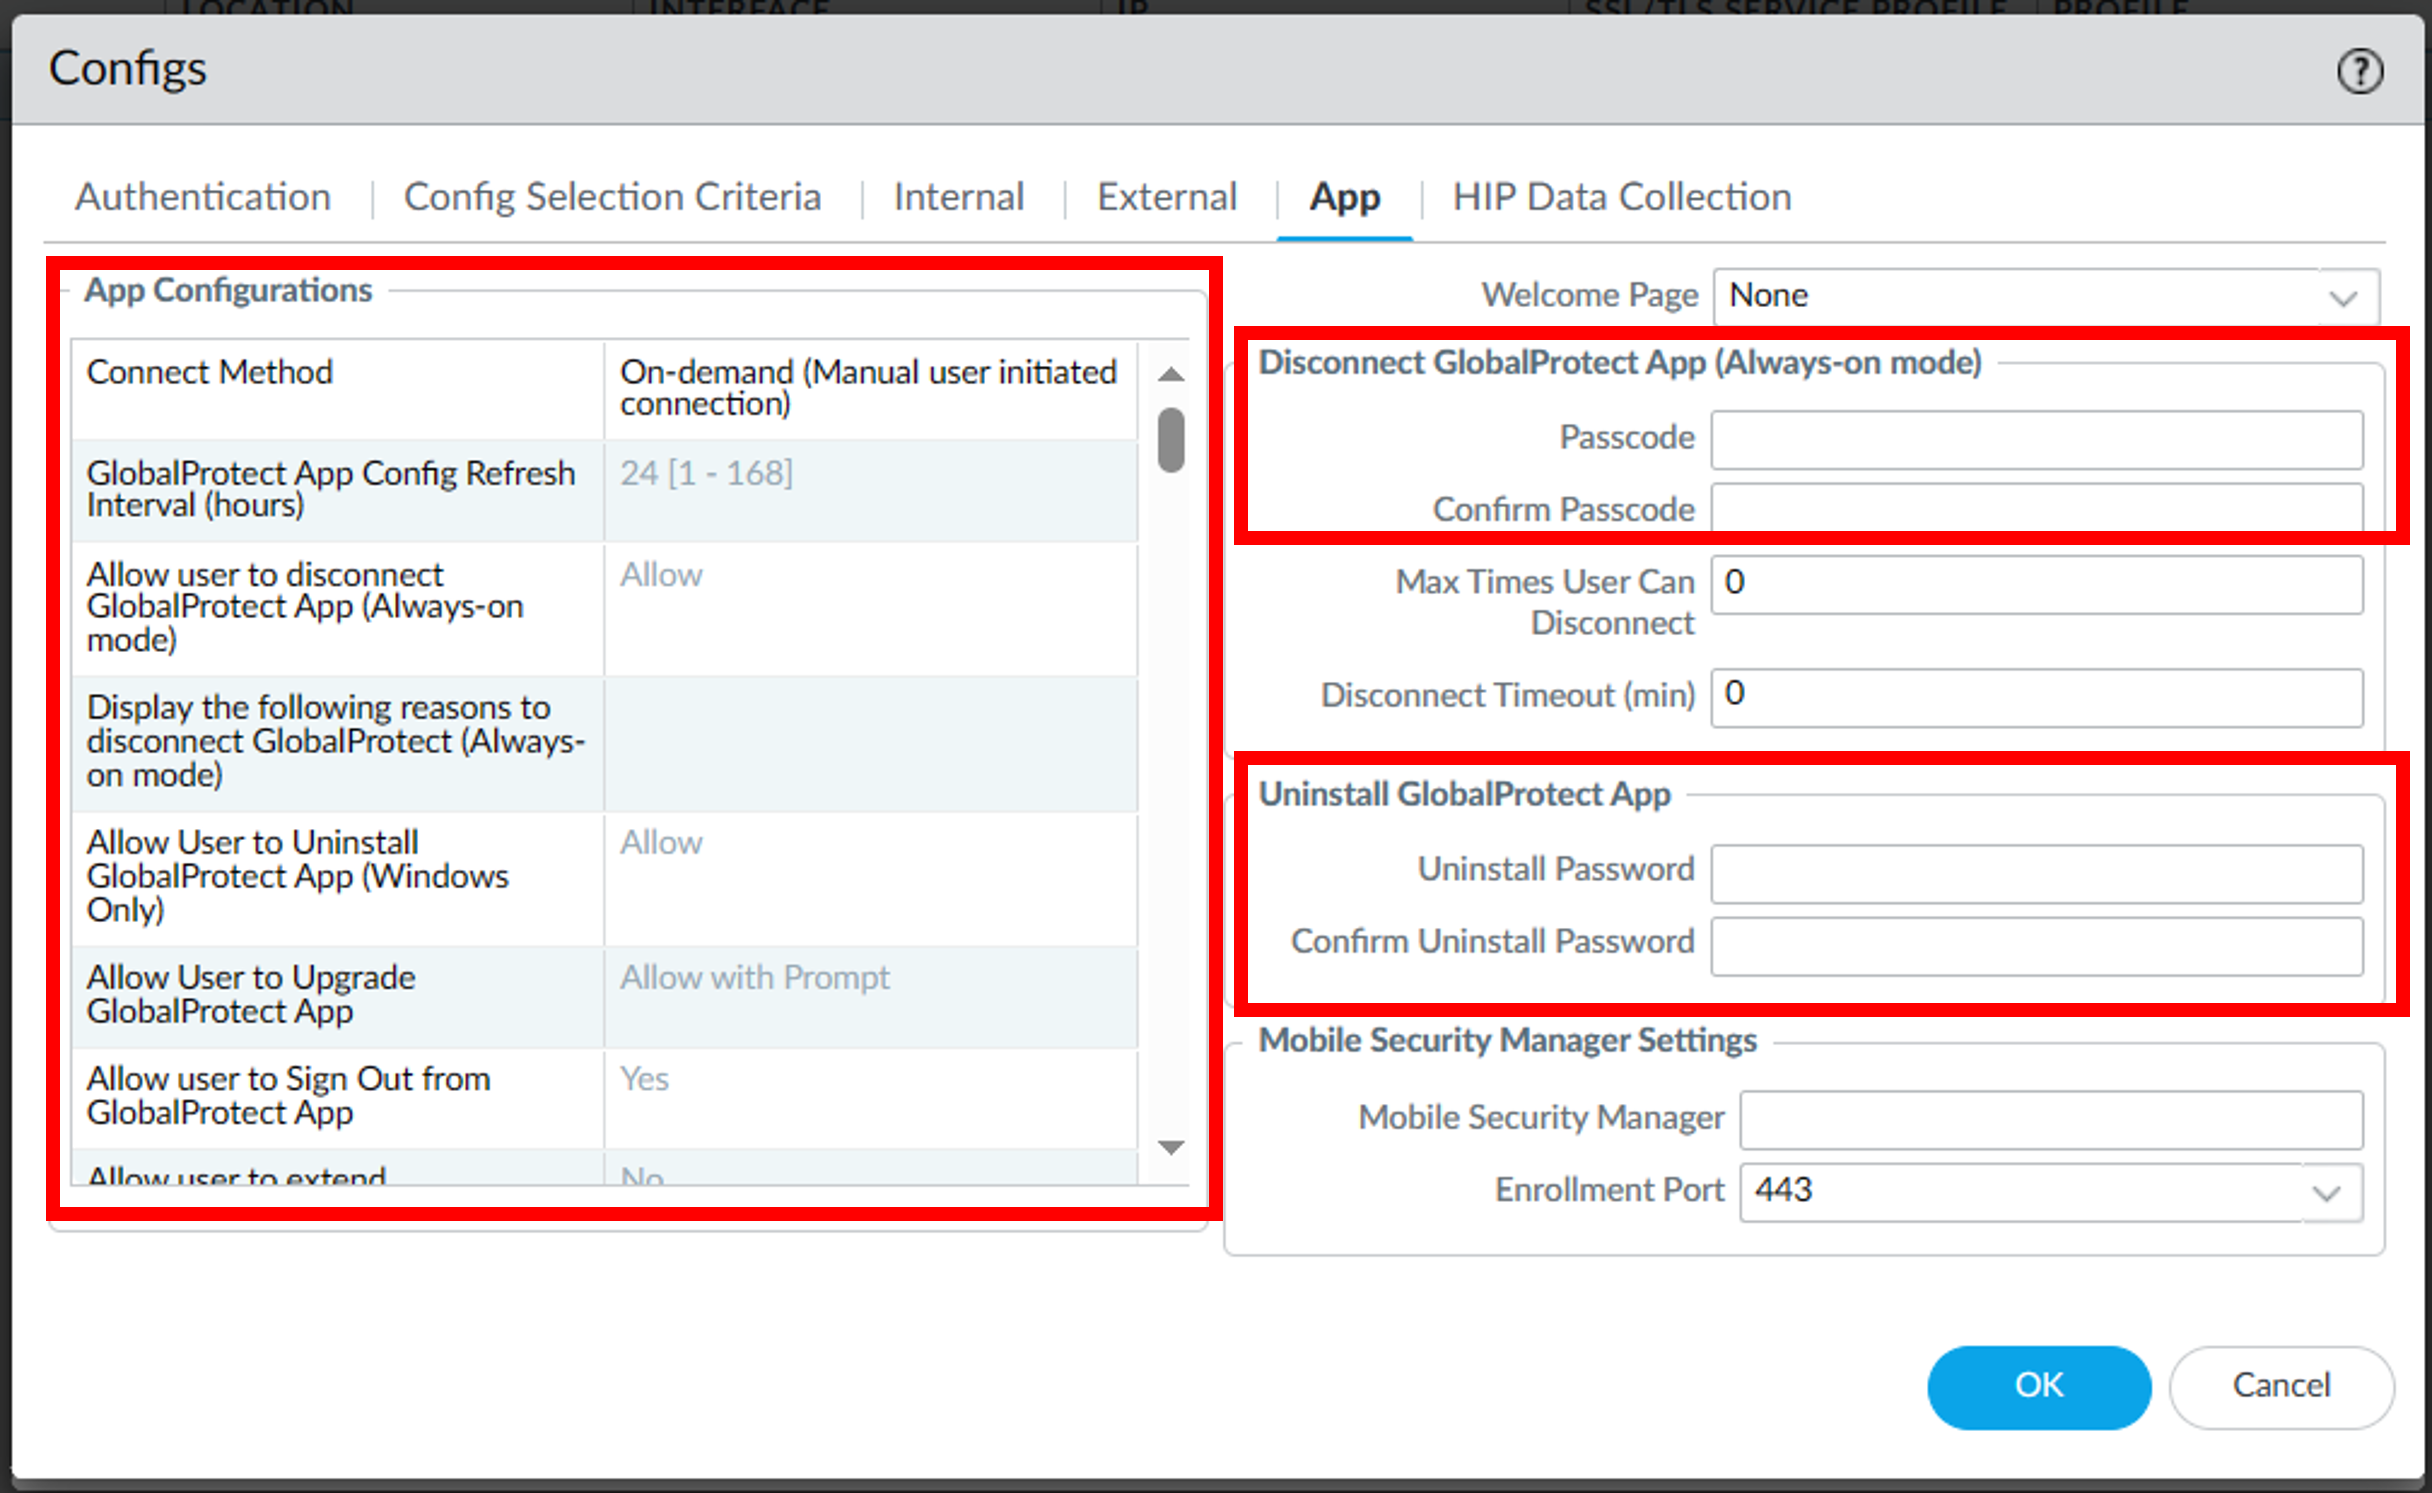Click the App Configurations scrollbar thumb
This screenshot has height=1493, width=2432.
pos(1170,439)
